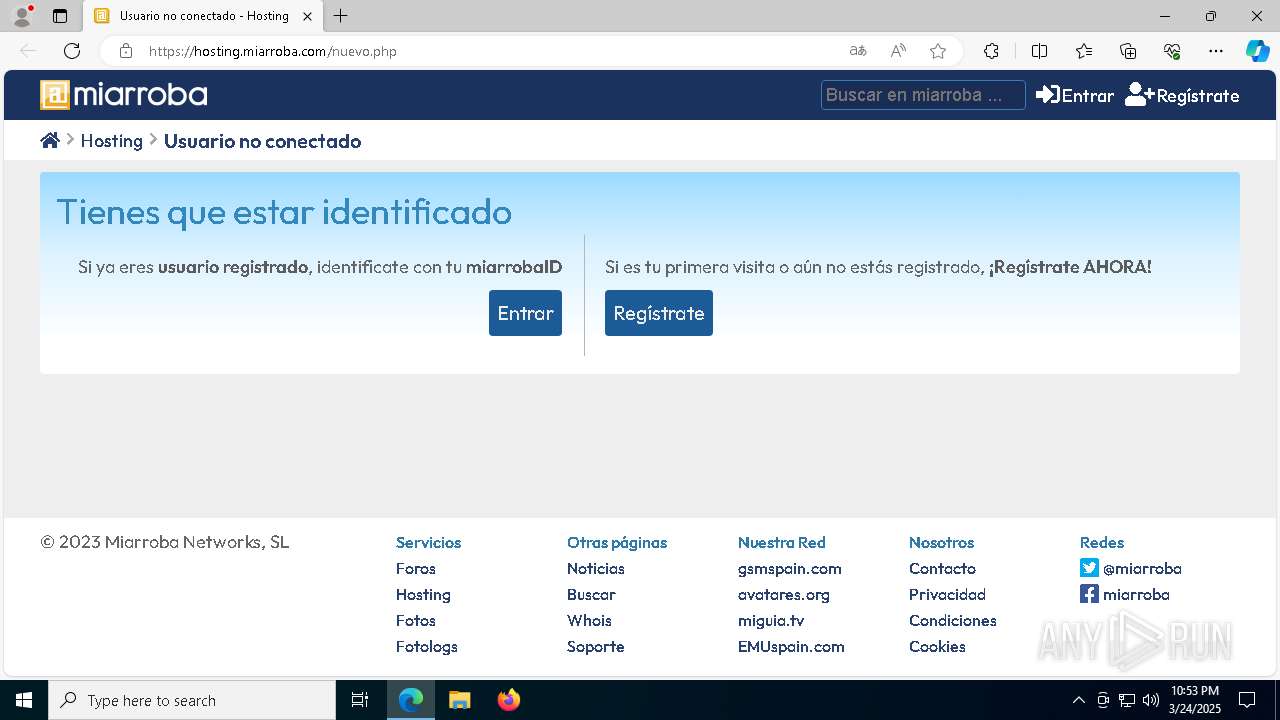Image resolution: width=1280 pixels, height=720 pixels.
Task: Click the browser back arrow
Action: tap(28, 51)
